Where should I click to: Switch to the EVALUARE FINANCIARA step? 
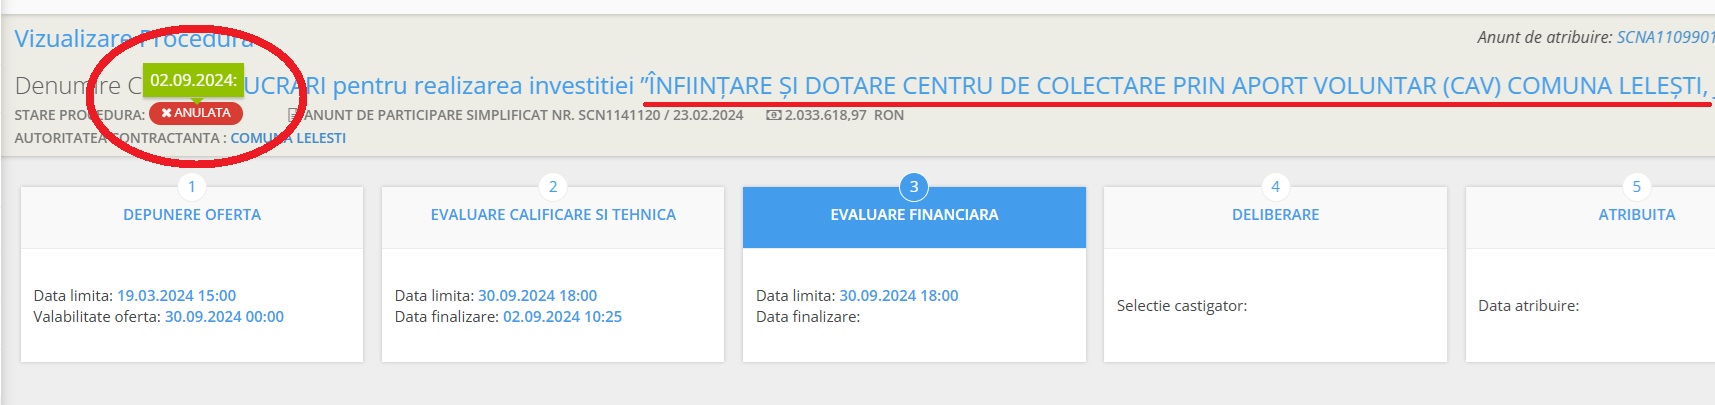pos(914,215)
